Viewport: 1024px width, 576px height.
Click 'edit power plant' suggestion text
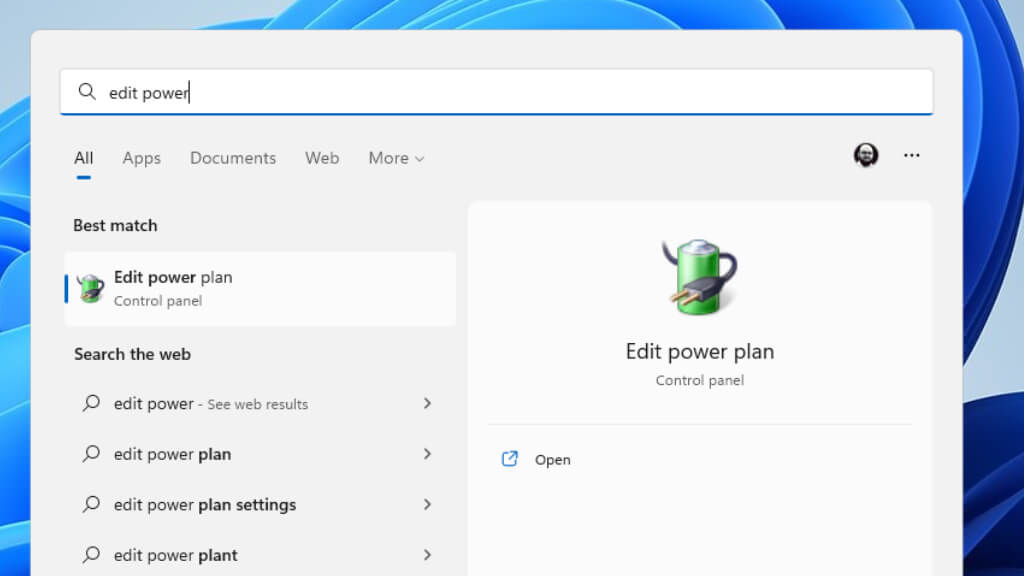click(x=176, y=555)
